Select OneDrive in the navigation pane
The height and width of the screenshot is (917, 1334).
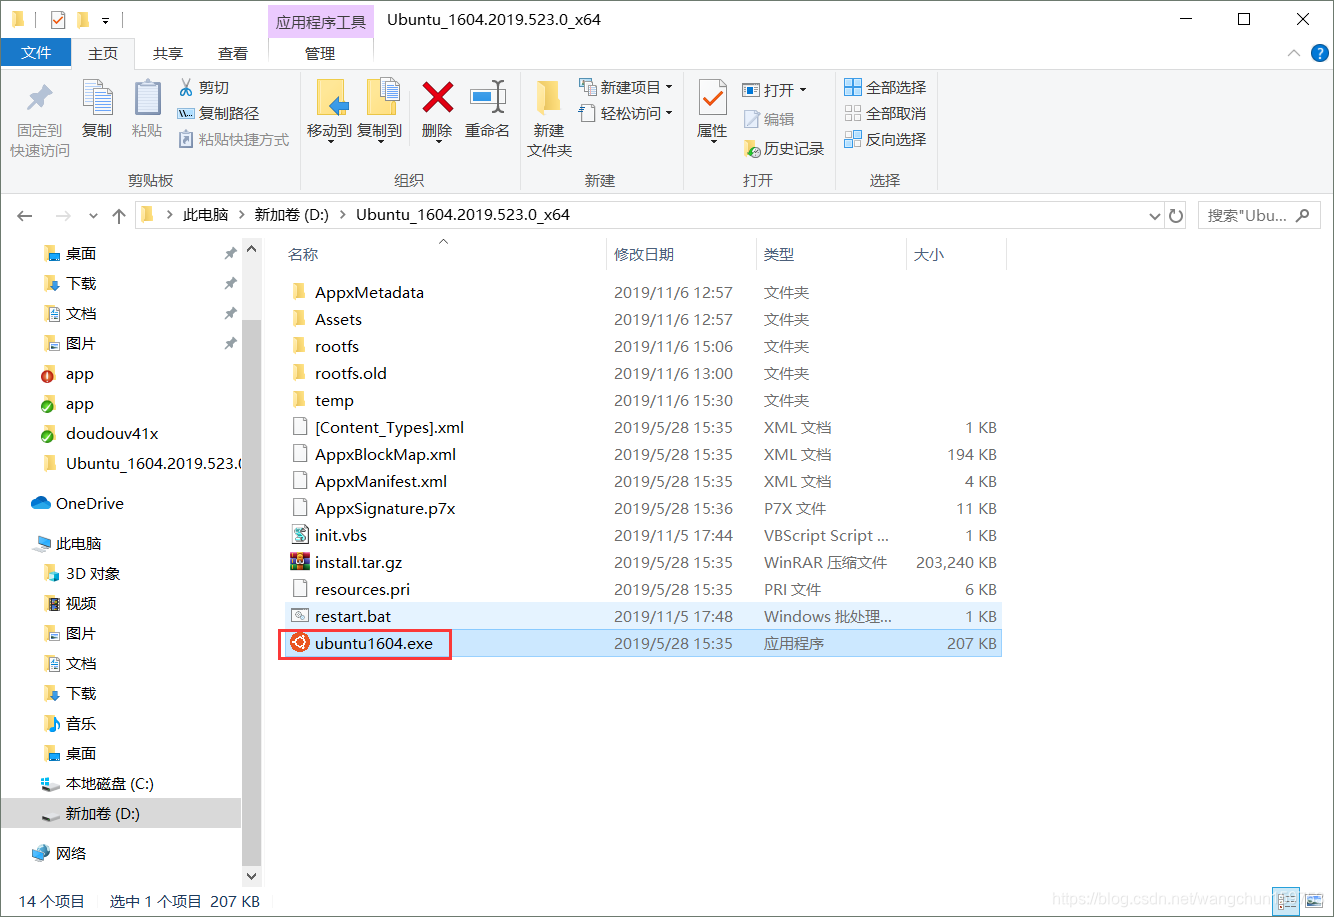click(90, 503)
